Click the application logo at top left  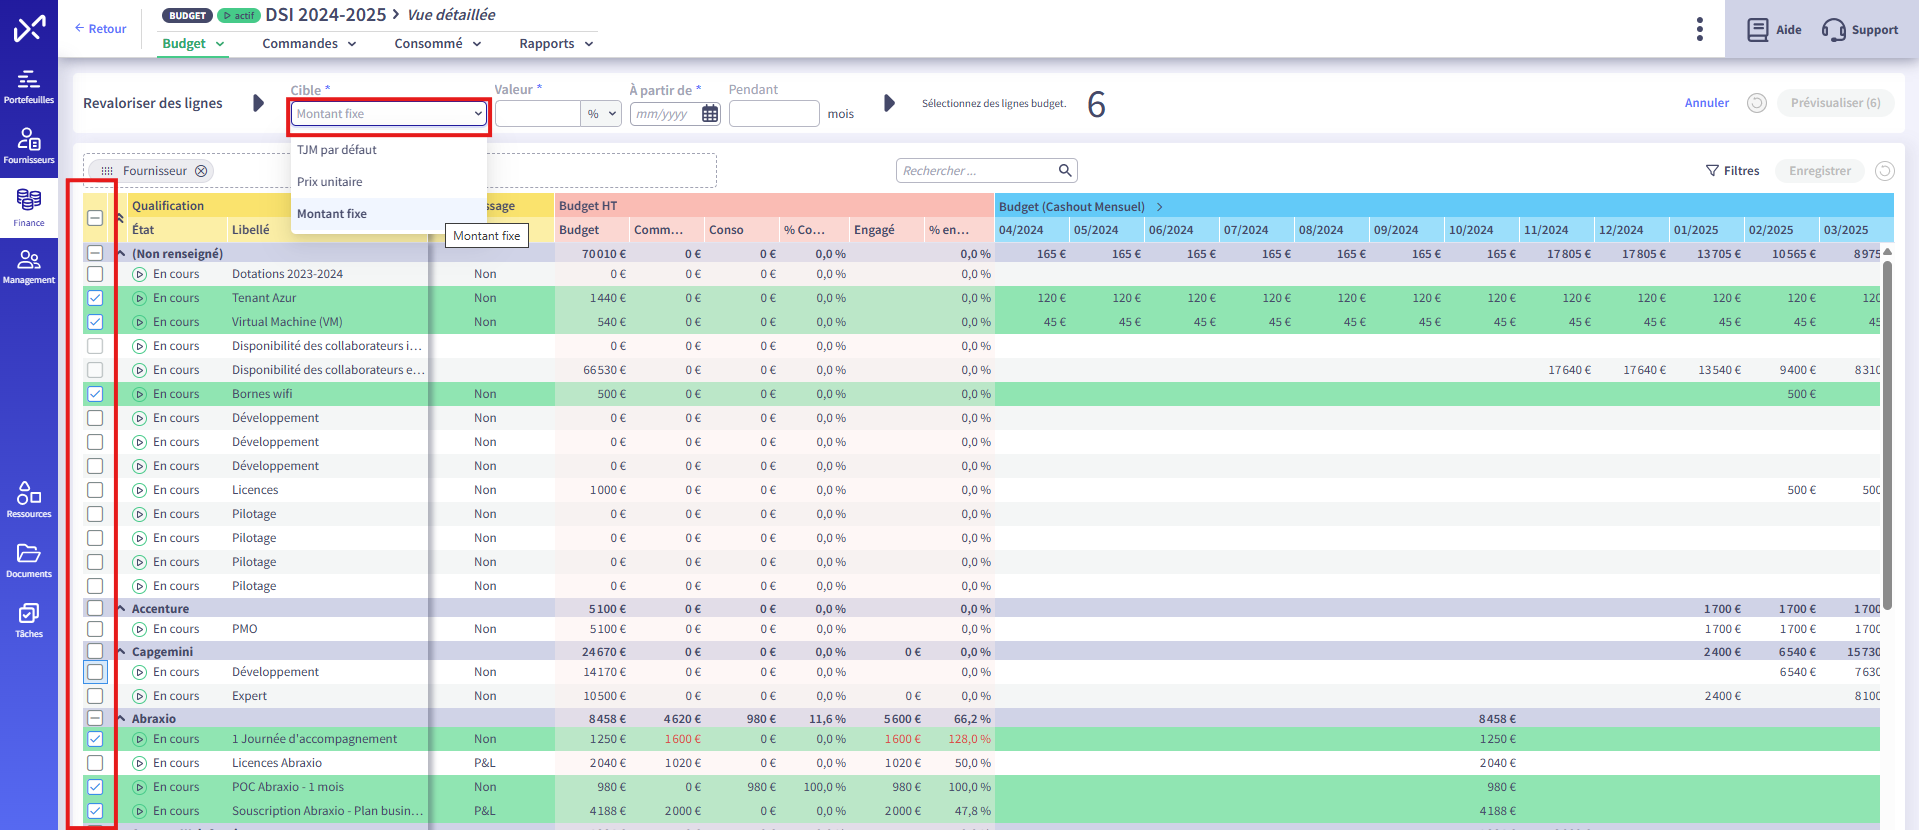click(29, 28)
